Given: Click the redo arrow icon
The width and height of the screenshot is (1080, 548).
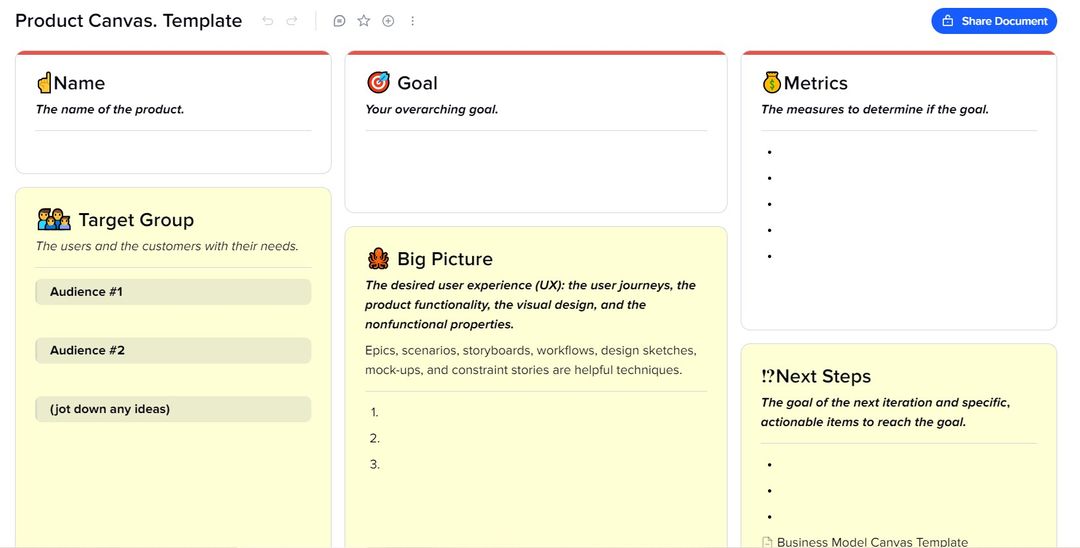Looking at the screenshot, I should pyautogui.click(x=292, y=21).
